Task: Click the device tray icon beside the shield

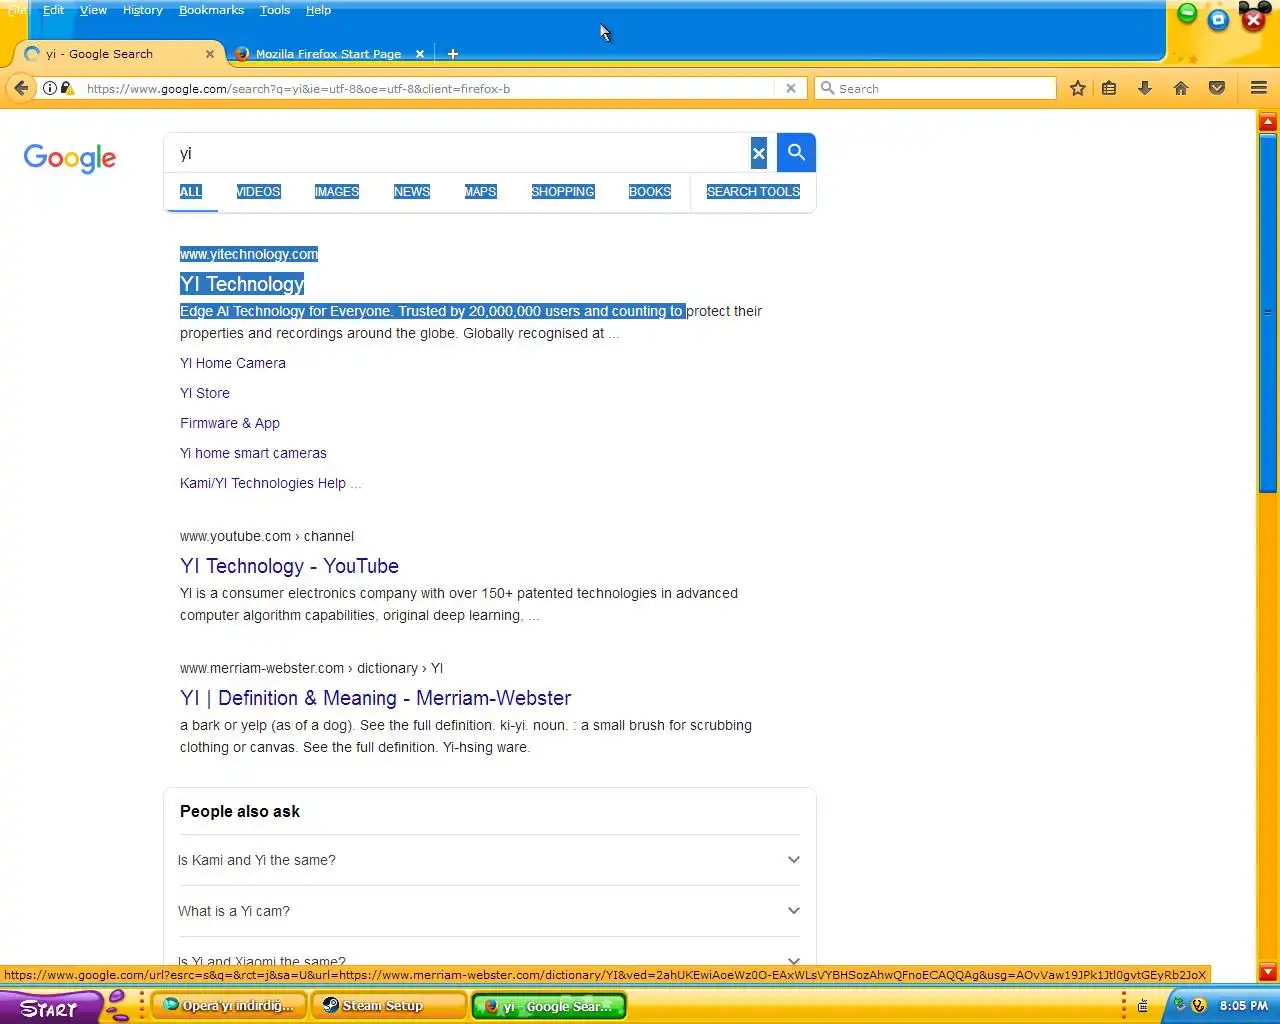Action: [1180, 1005]
